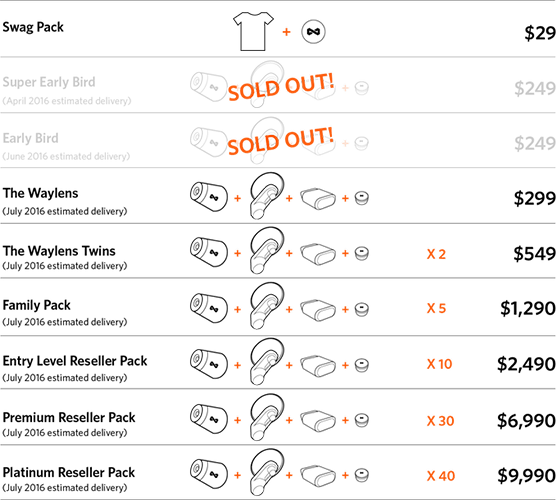557x500 pixels.
Task: Click the $299 price of The Waylens
Action: tap(535, 198)
